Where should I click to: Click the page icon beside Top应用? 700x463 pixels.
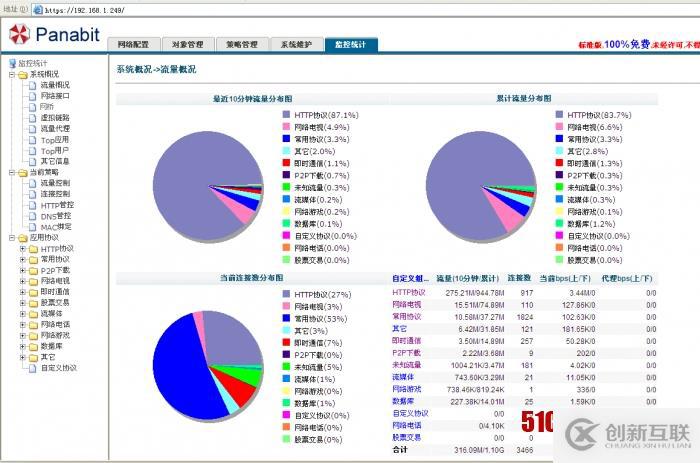pos(33,140)
